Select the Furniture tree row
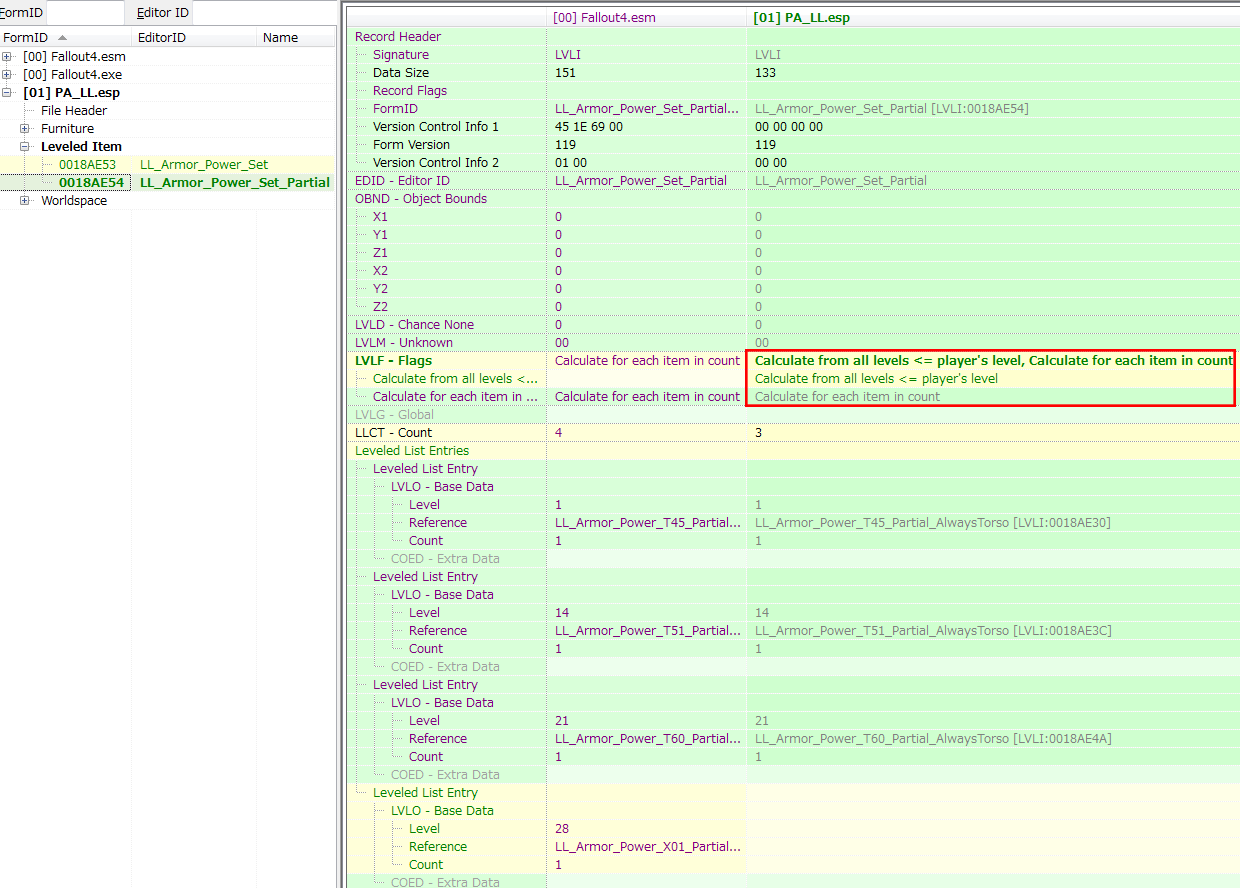The height and width of the screenshot is (888, 1240). pyautogui.click(x=67, y=128)
